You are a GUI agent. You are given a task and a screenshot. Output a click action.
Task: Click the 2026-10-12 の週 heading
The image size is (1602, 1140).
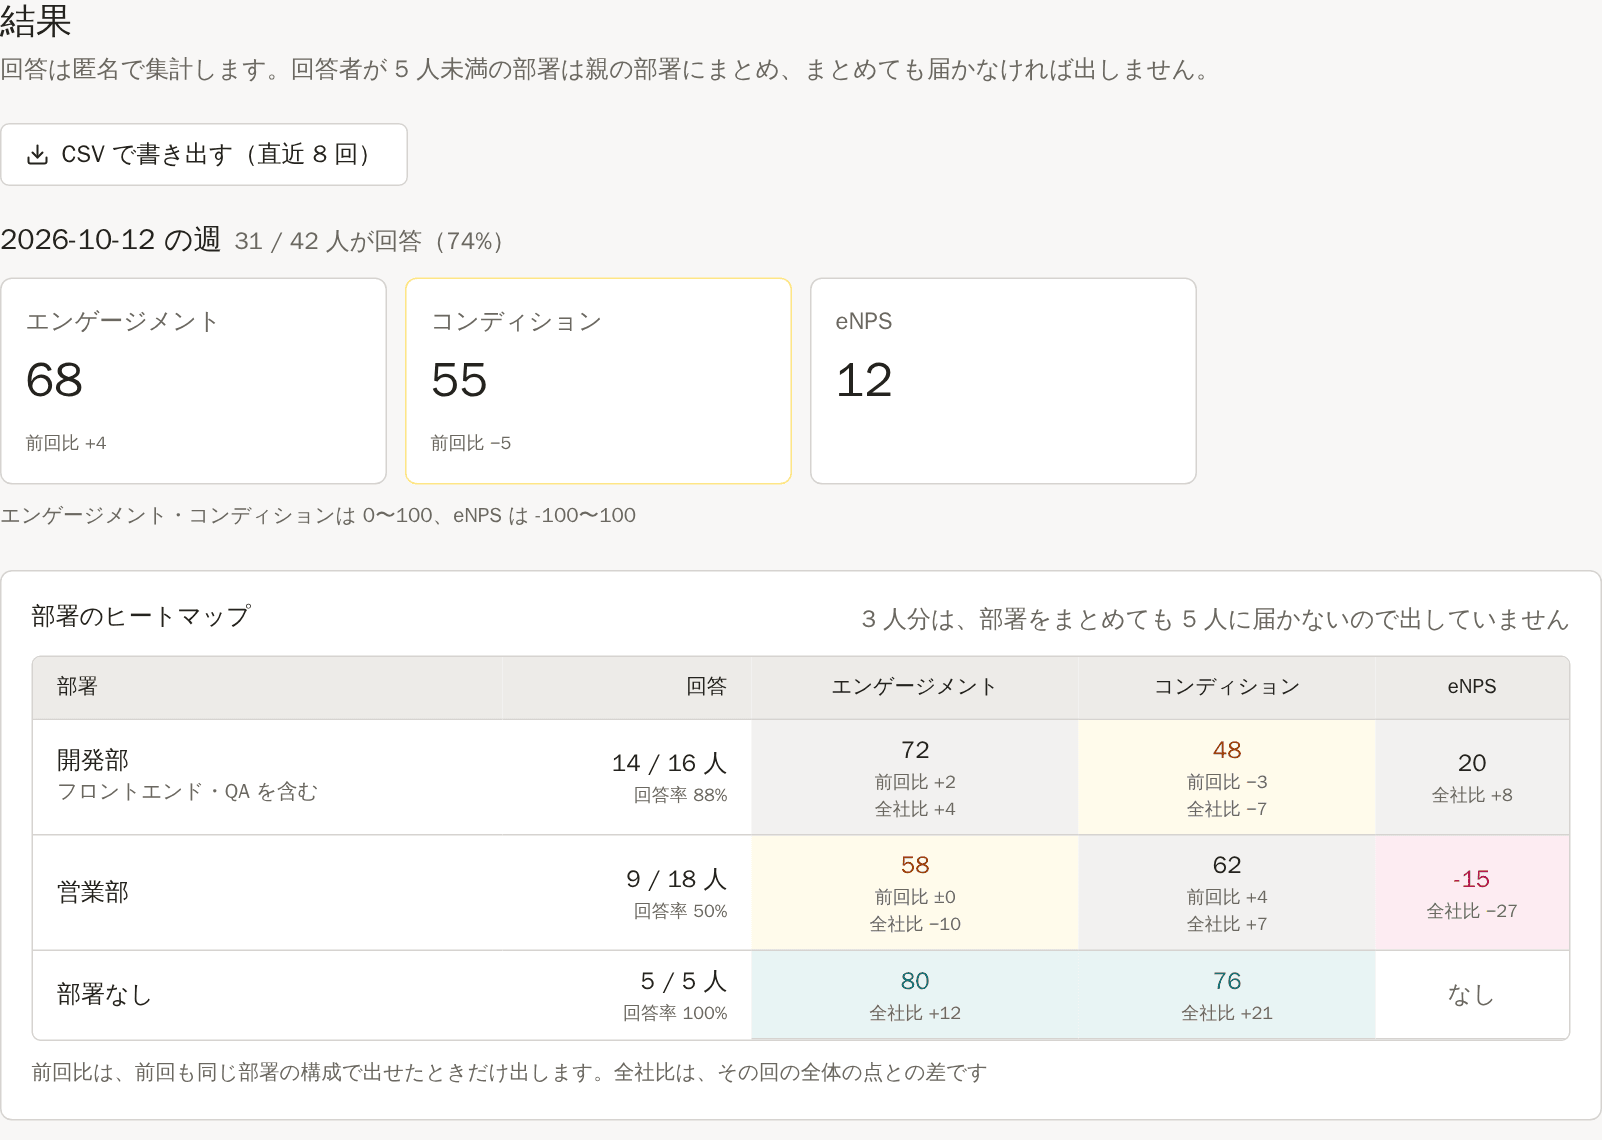[110, 240]
